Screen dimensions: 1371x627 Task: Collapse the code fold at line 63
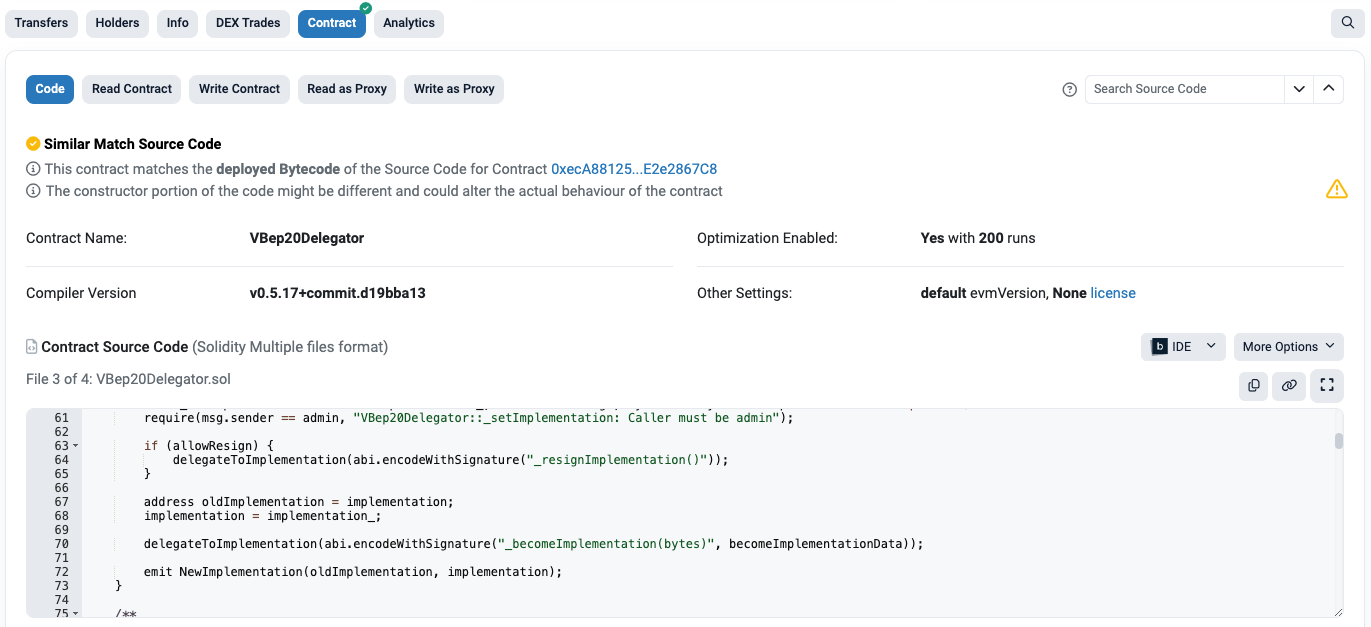point(76,446)
